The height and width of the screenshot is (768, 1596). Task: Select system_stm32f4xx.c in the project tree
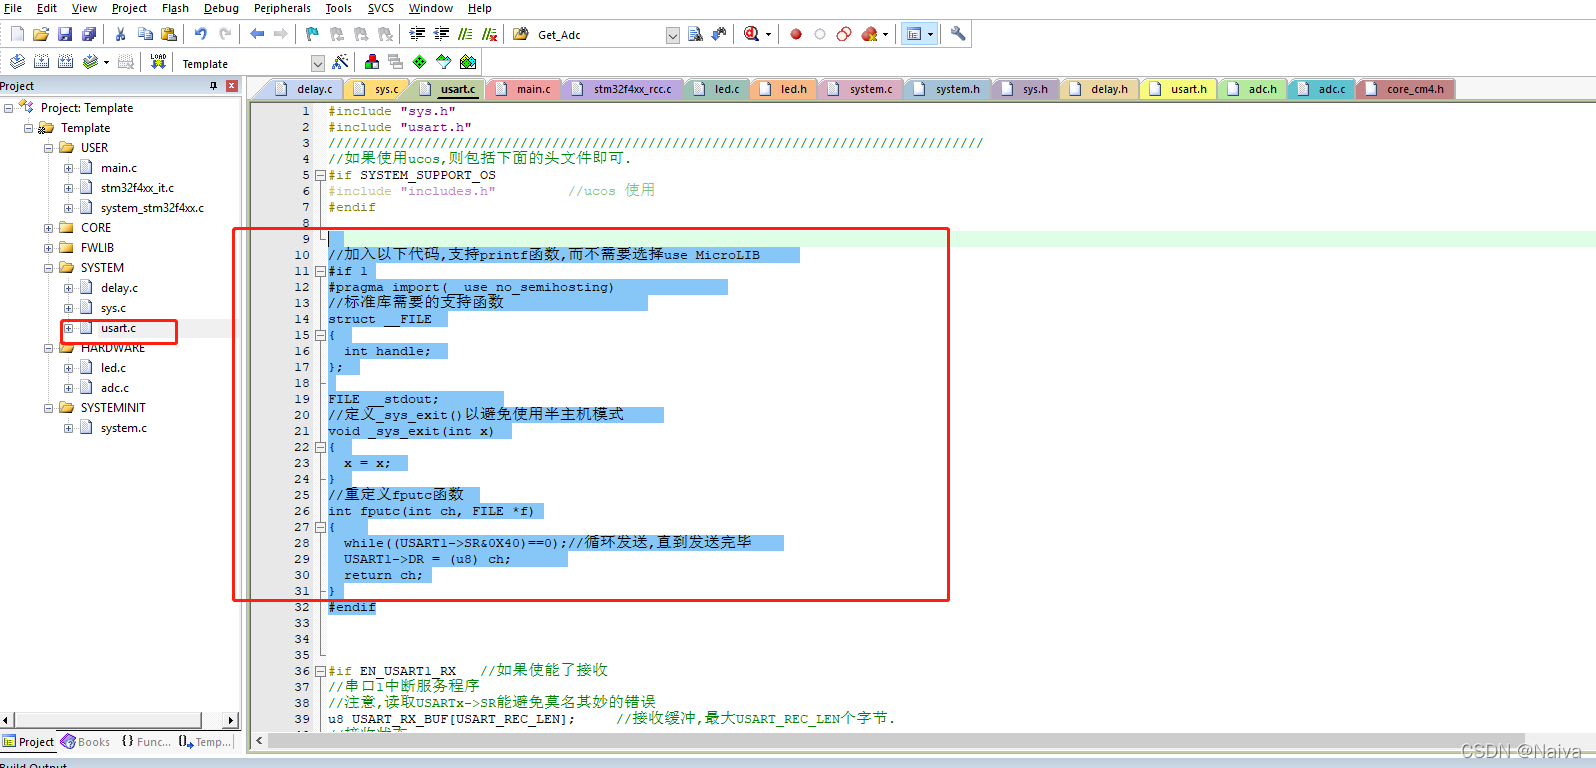tap(152, 208)
